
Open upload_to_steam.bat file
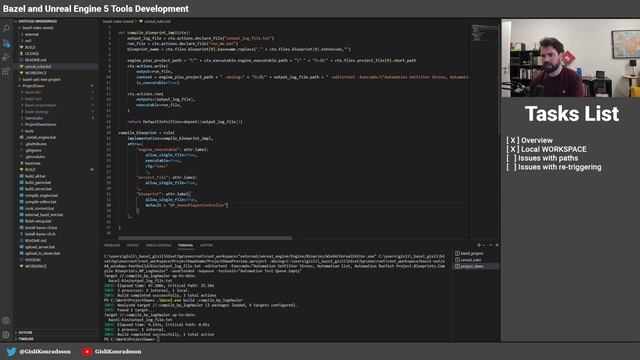[x=42, y=253]
